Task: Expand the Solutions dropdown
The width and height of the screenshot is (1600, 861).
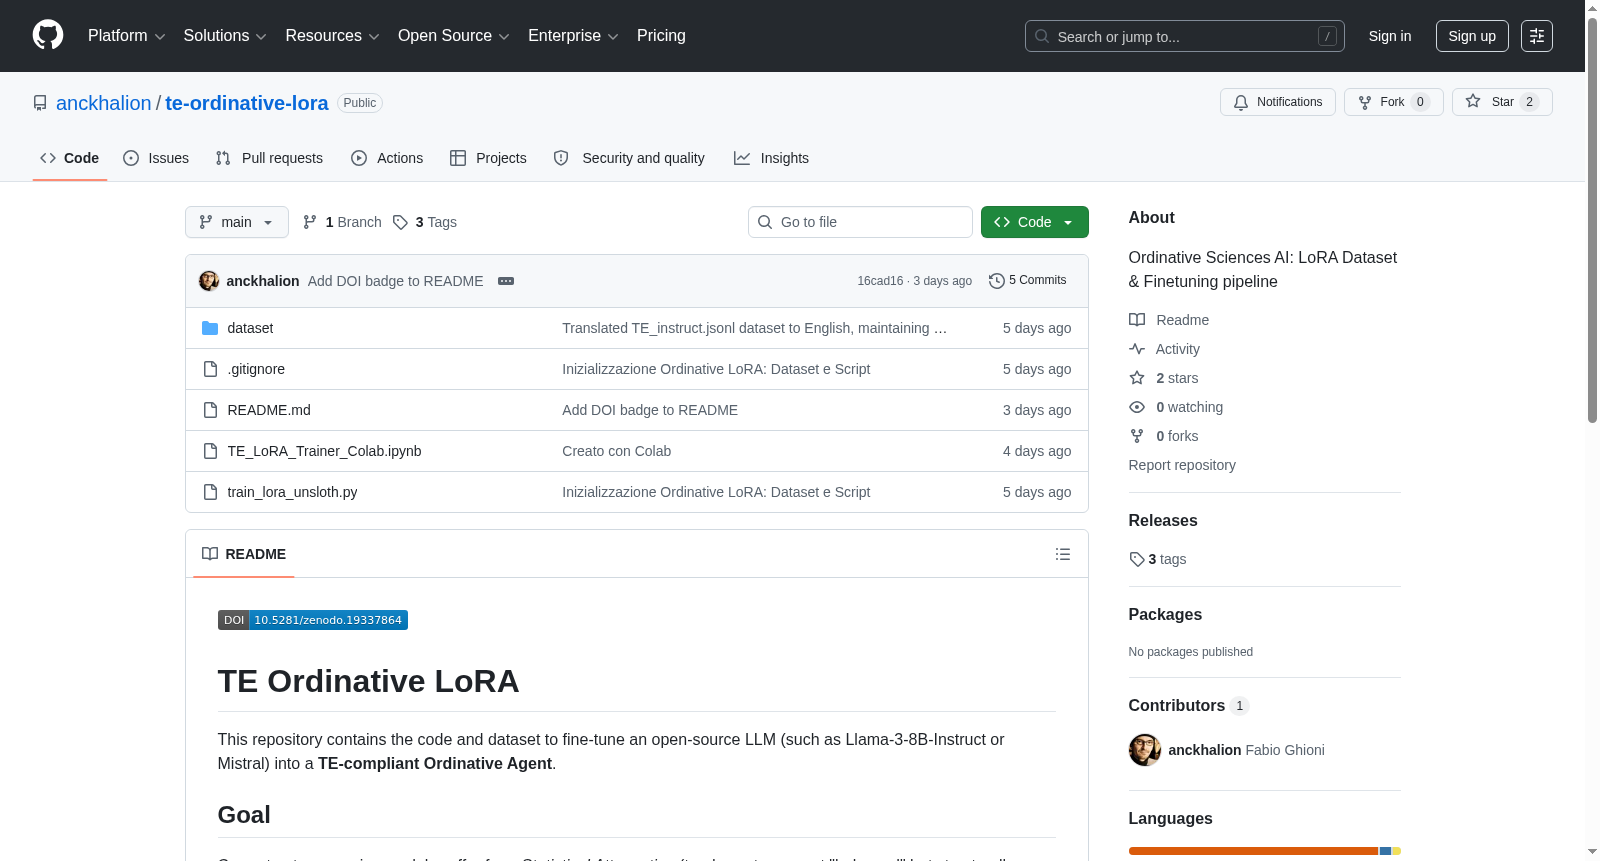Action: (225, 36)
